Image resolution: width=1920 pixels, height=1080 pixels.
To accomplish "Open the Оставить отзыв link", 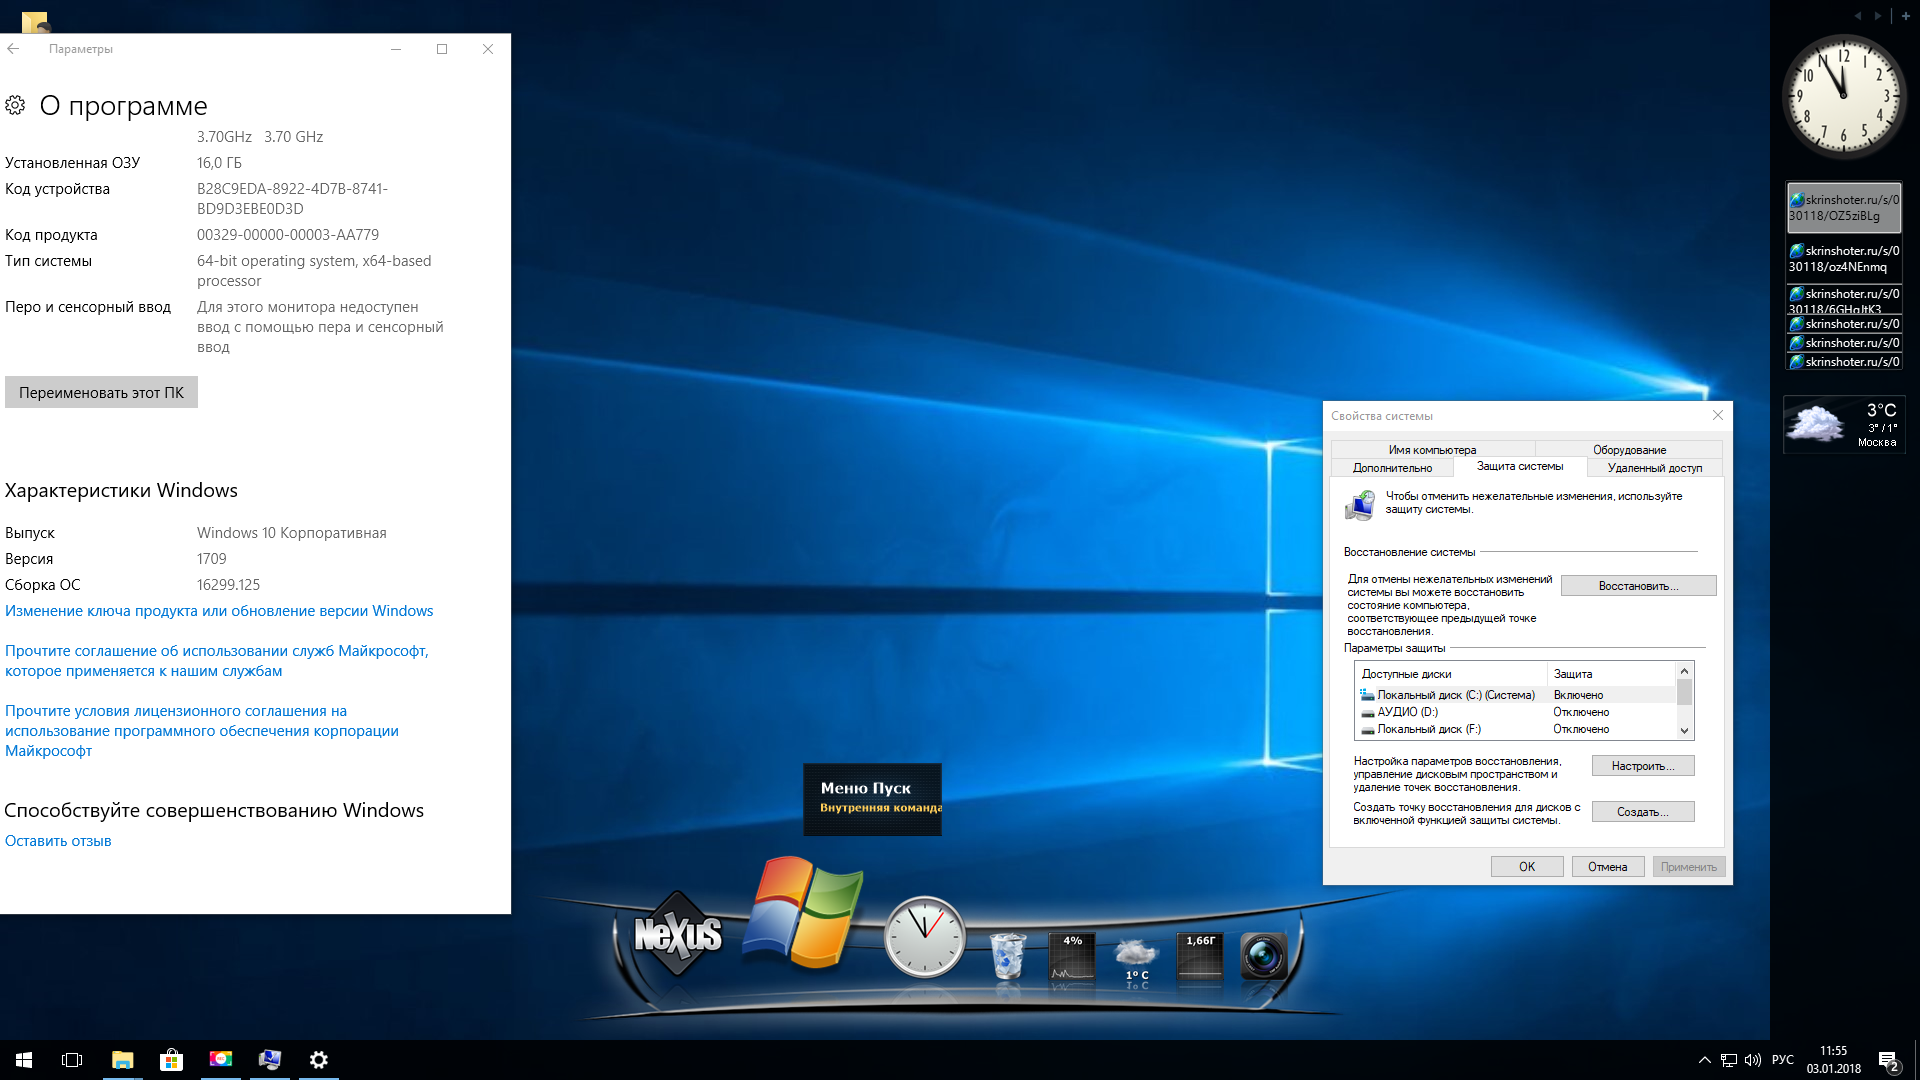I will pos(58,841).
